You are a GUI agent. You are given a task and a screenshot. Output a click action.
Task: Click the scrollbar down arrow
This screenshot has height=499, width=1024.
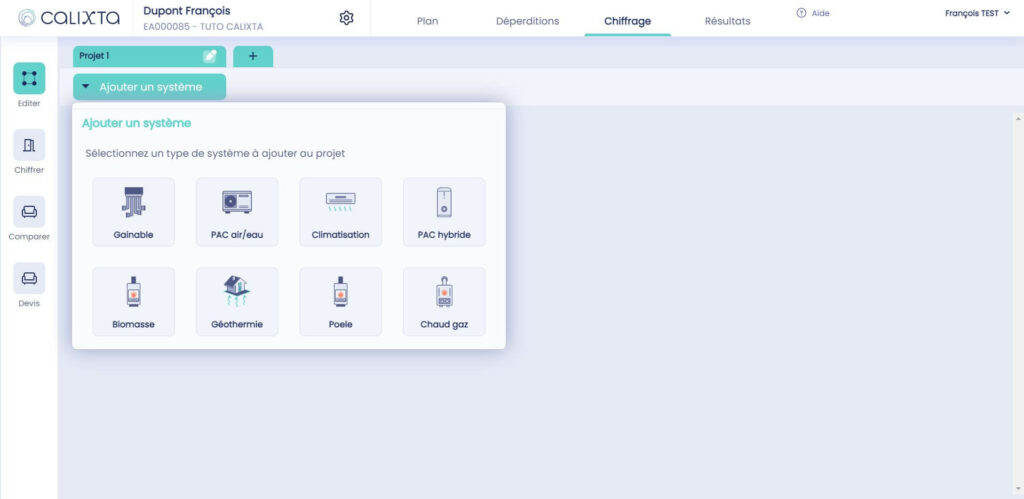(1018, 491)
